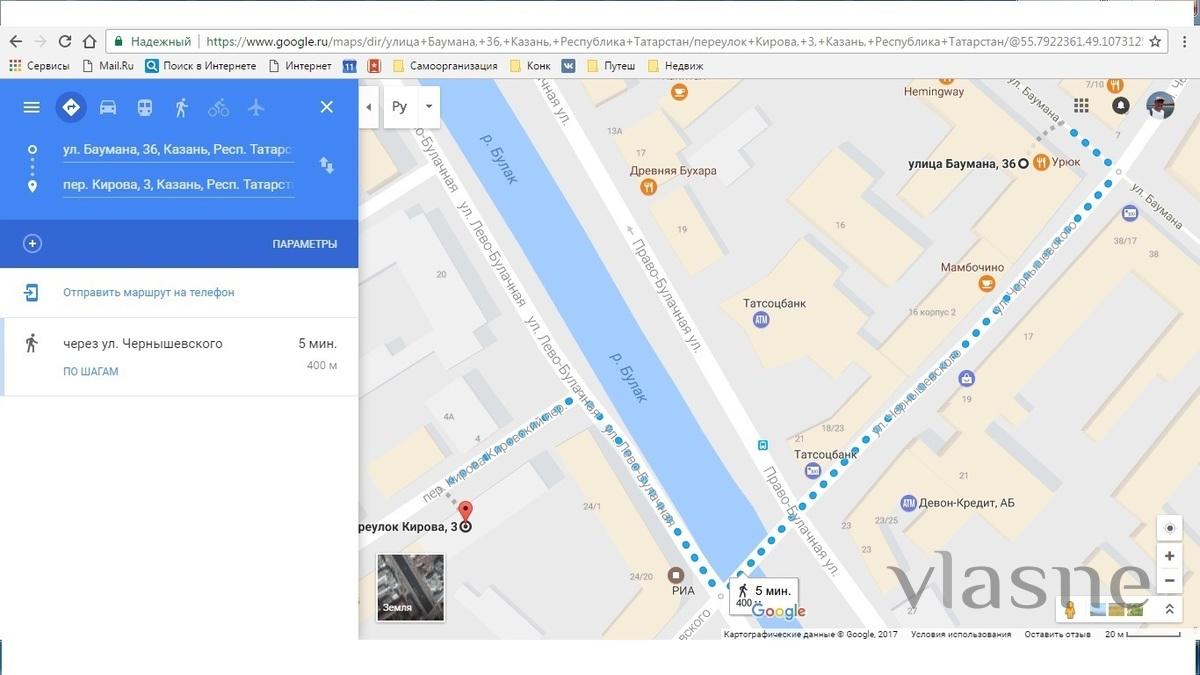Screen dimensions: 1200x675
Task: Select public transit travel mode
Action: pyautogui.click(x=145, y=107)
